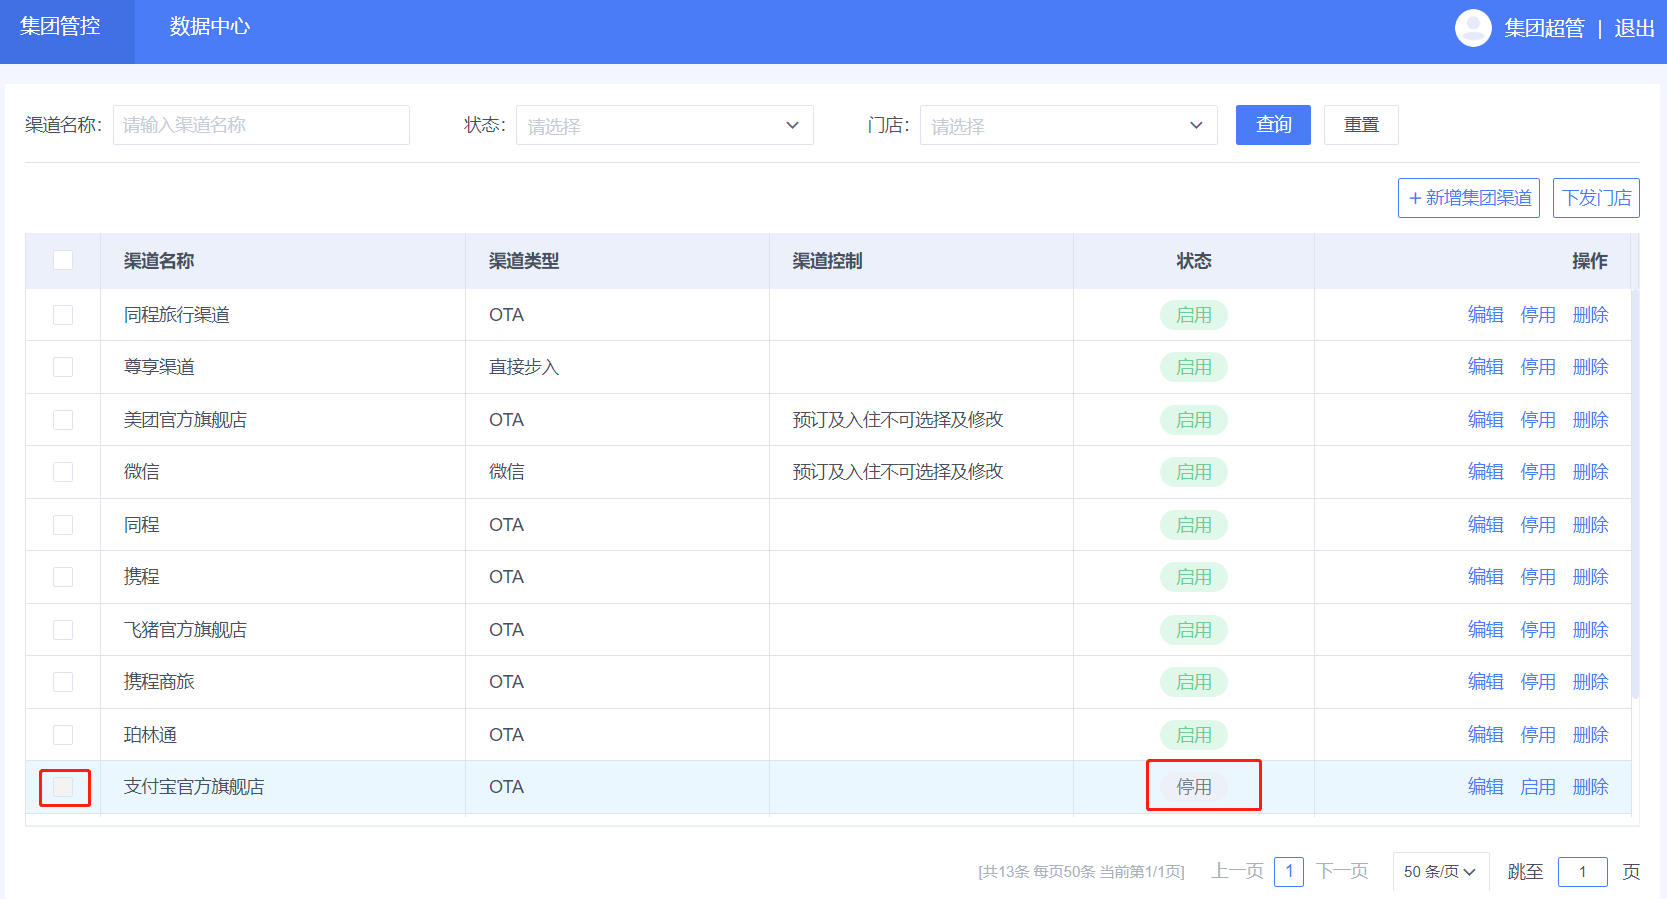Image resolution: width=1667 pixels, height=899 pixels.
Task: Check the 尊享渠道 row checkbox
Action: pos(63,367)
